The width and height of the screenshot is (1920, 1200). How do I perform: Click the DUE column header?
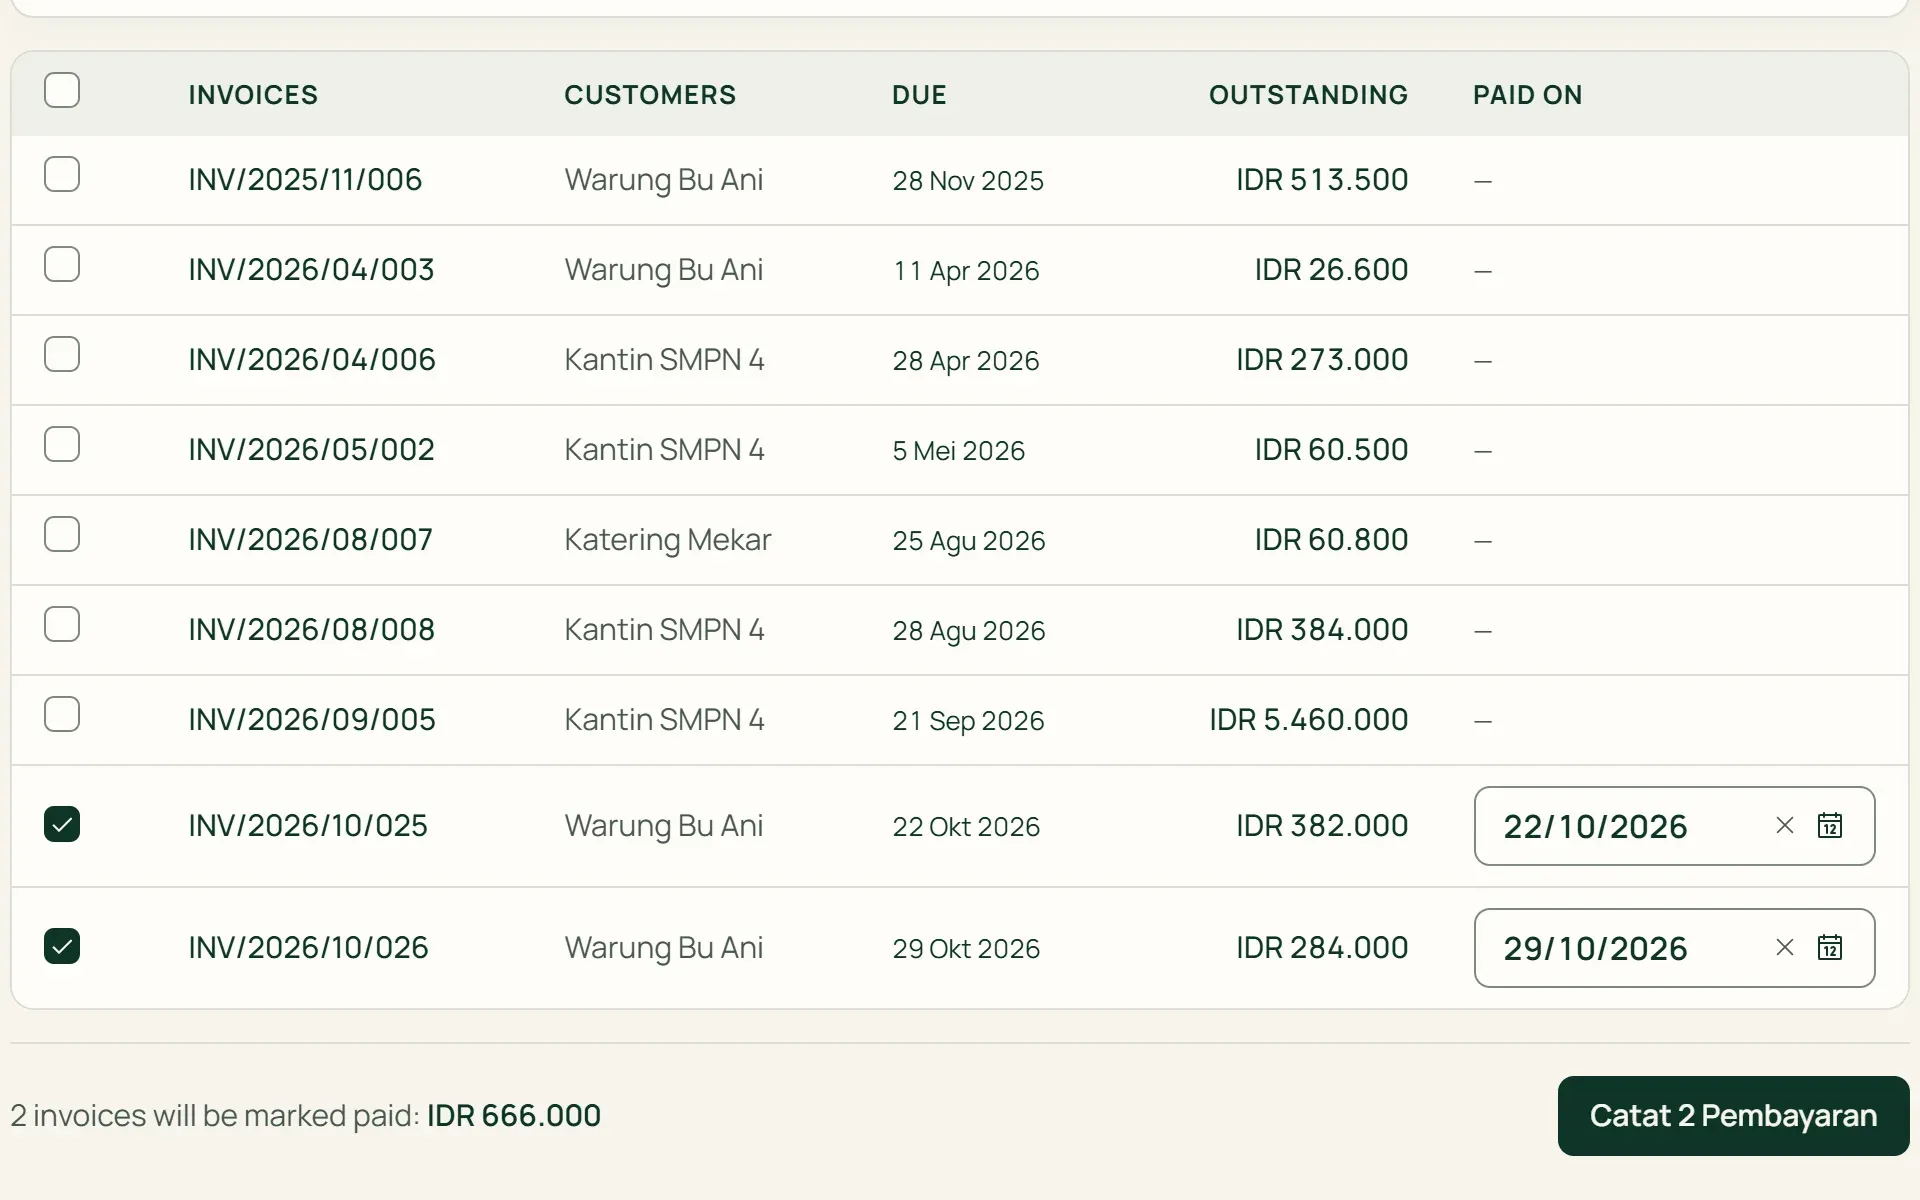click(919, 95)
